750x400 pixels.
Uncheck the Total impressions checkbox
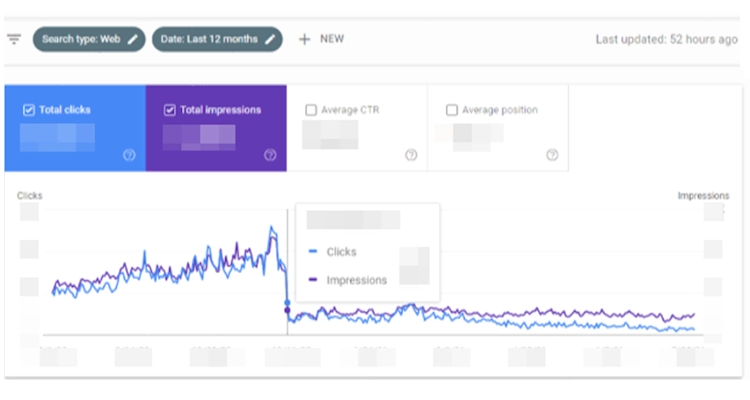tap(169, 110)
